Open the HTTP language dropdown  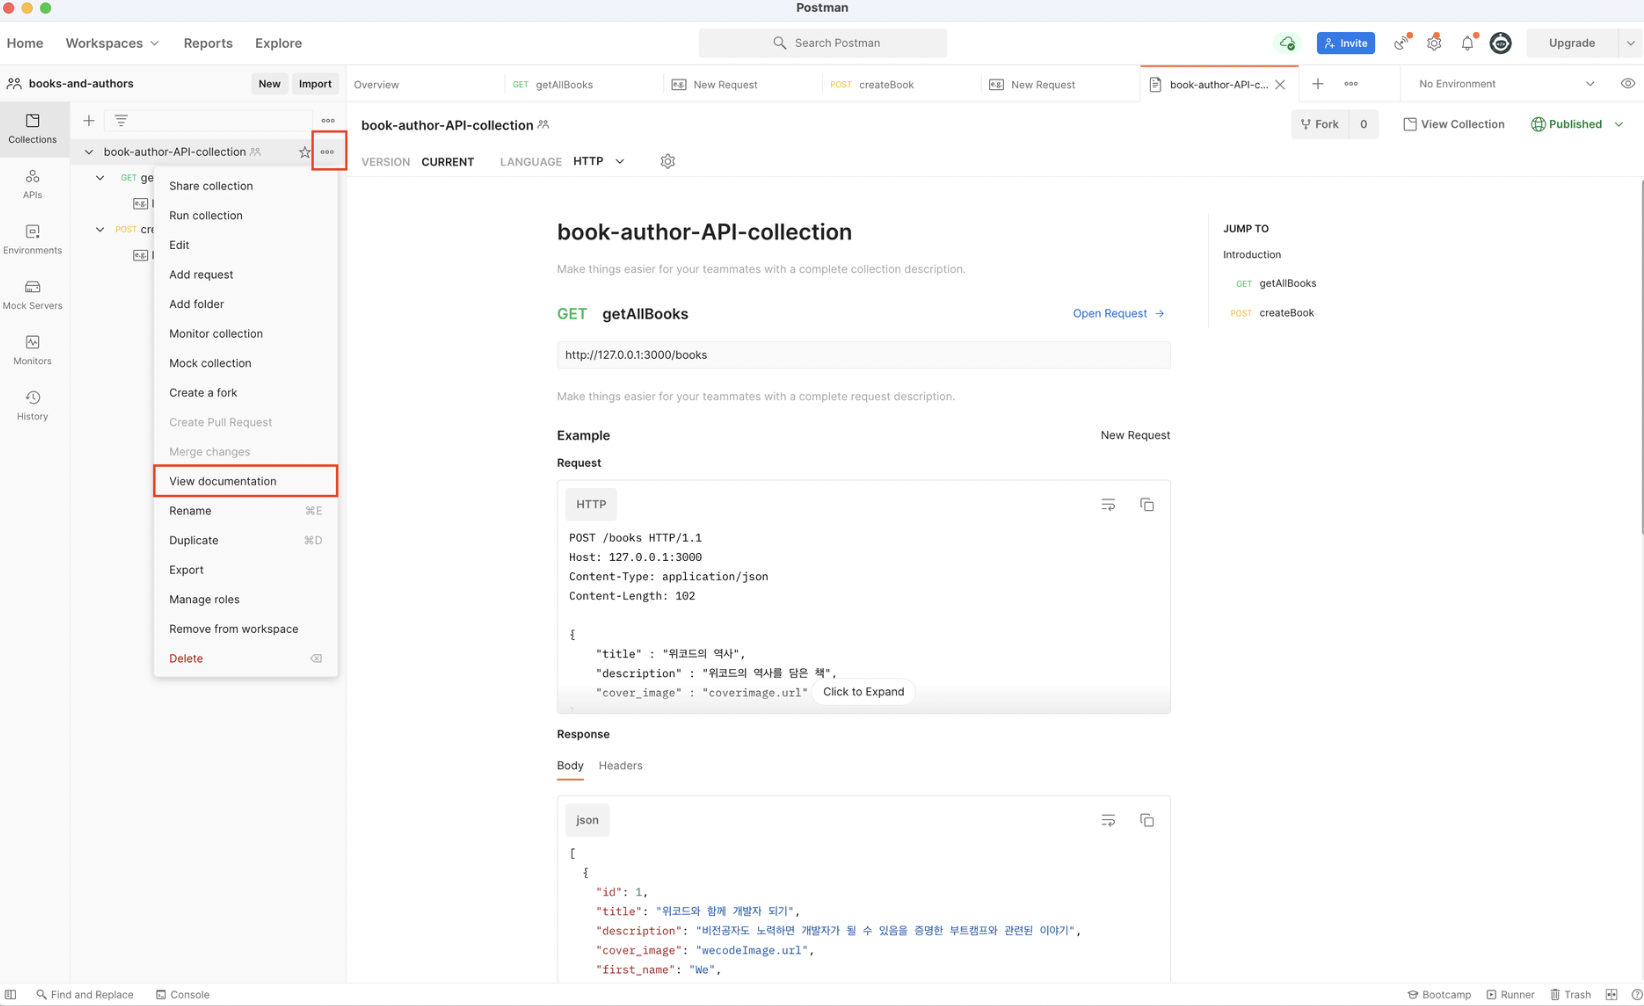pyautogui.click(x=599, y=161)
